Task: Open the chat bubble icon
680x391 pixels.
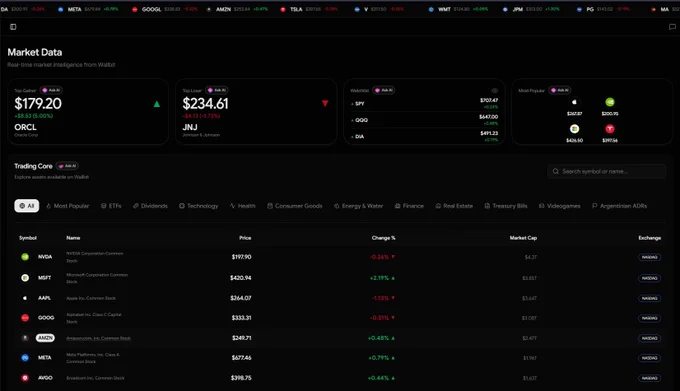Action: (x=672, y=27)
